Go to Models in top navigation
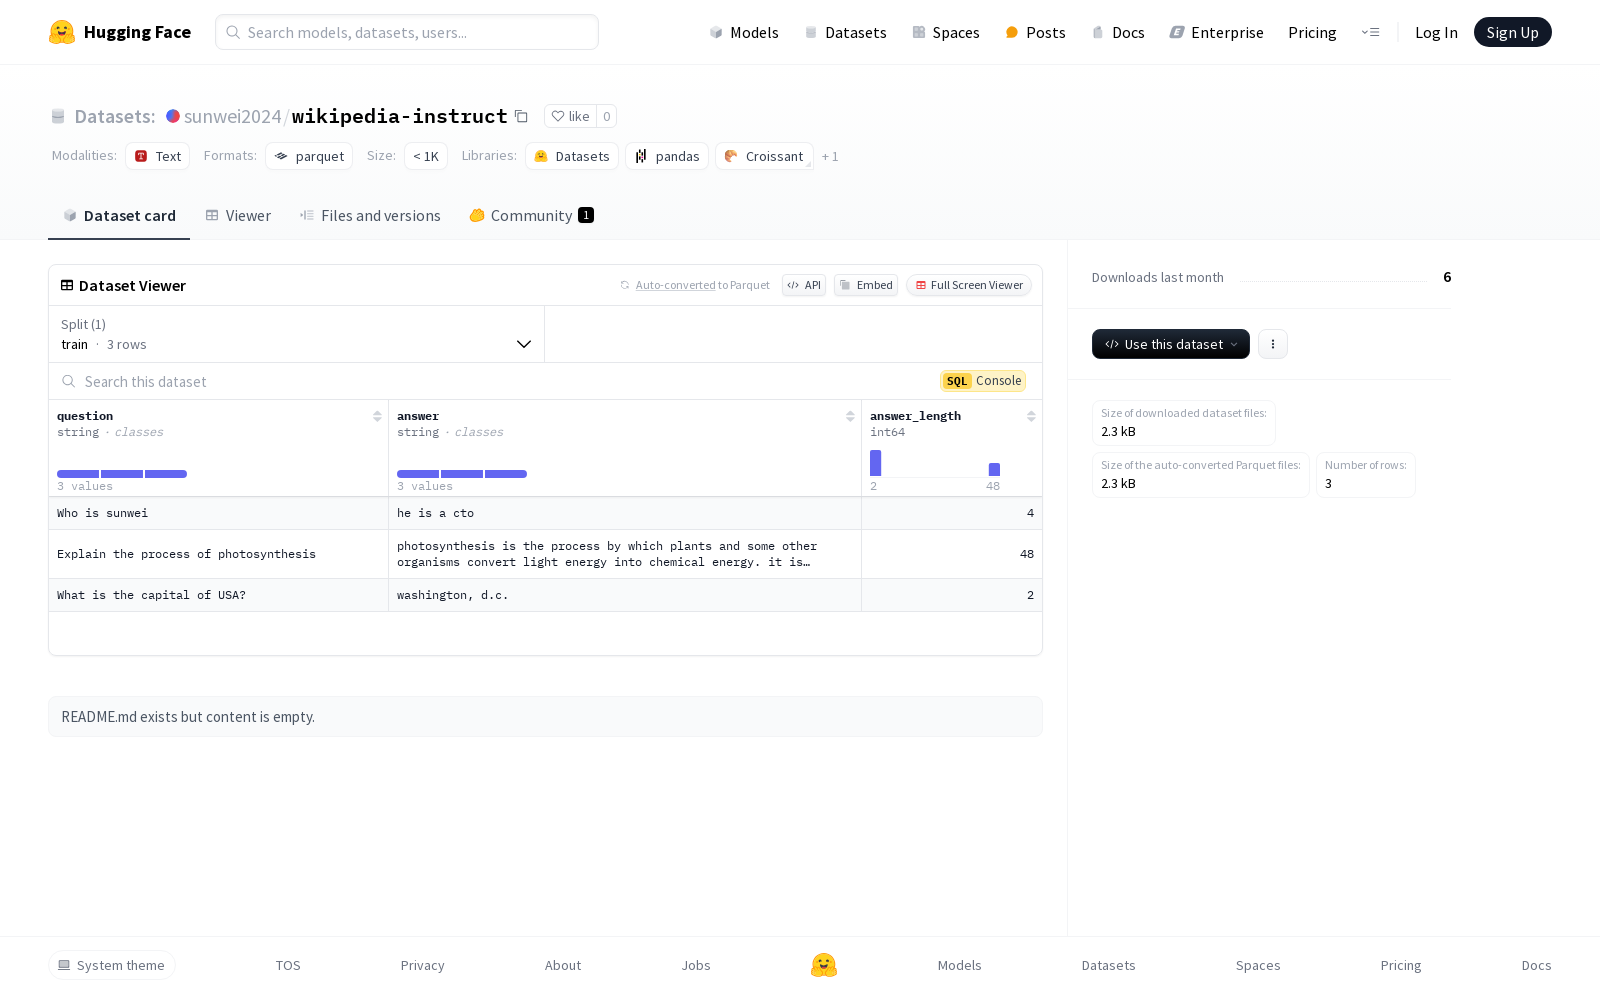 (x=744, y=32)
